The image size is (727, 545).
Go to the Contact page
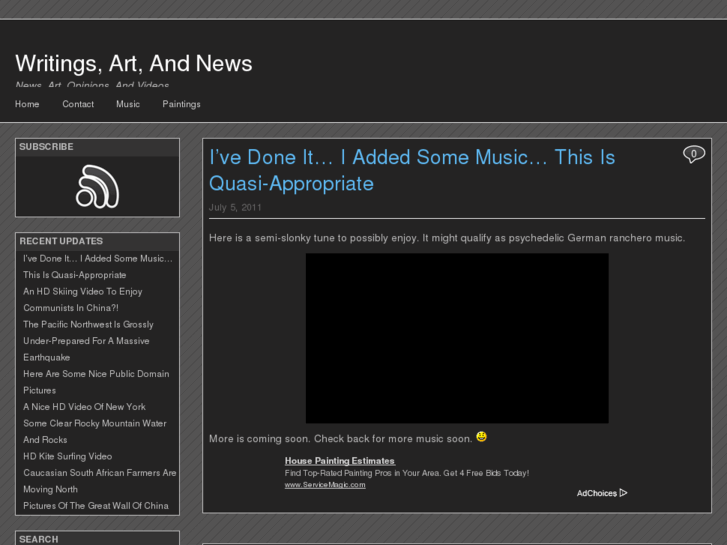[x=78, y=104]
